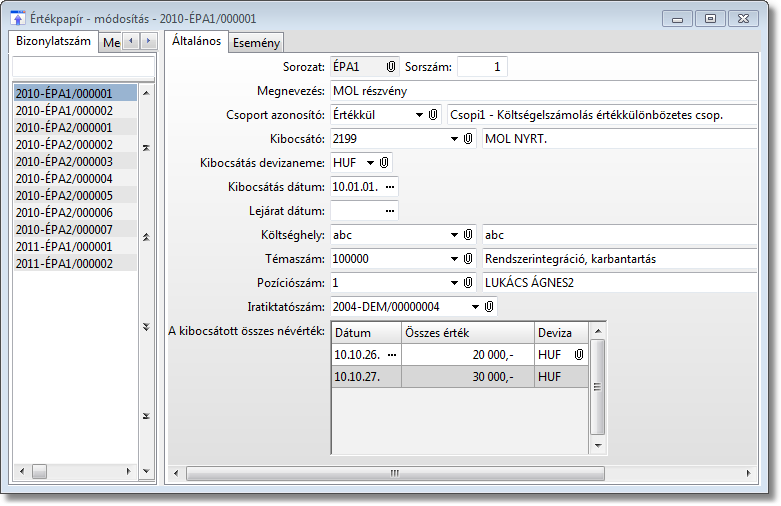Select document 2011-ÉPA1/000001 in list
The width and height of the screenshot is (781, 506).
75,246
